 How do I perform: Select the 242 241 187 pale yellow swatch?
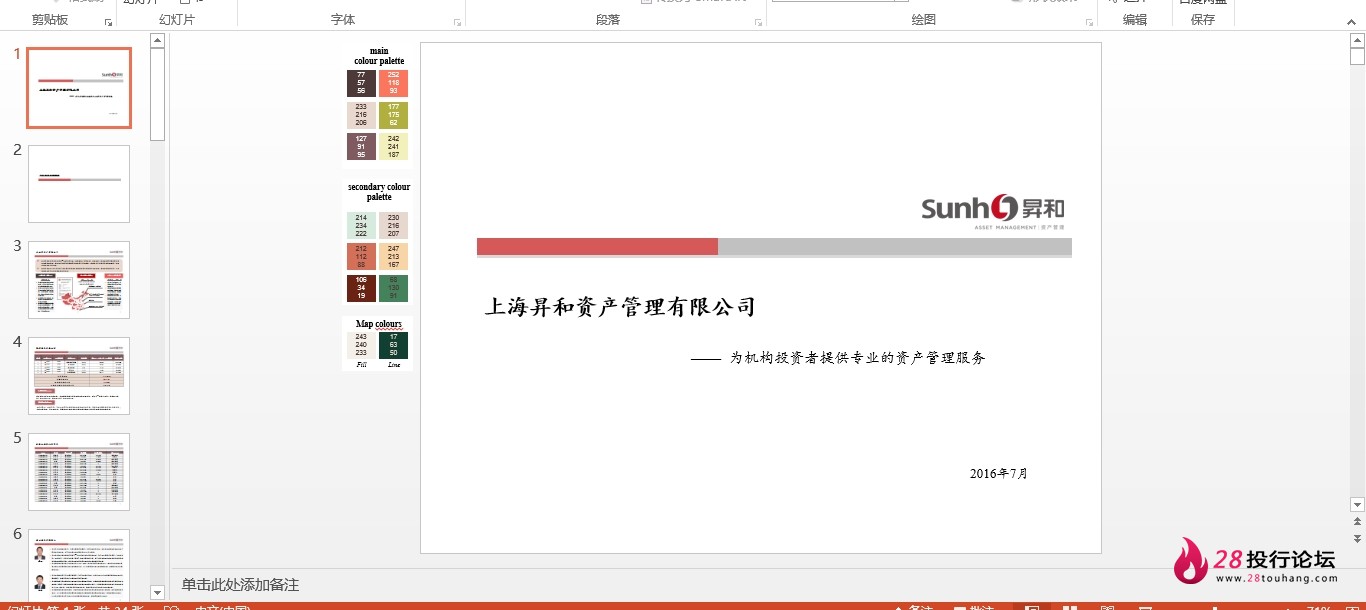[x=393, y=147]
